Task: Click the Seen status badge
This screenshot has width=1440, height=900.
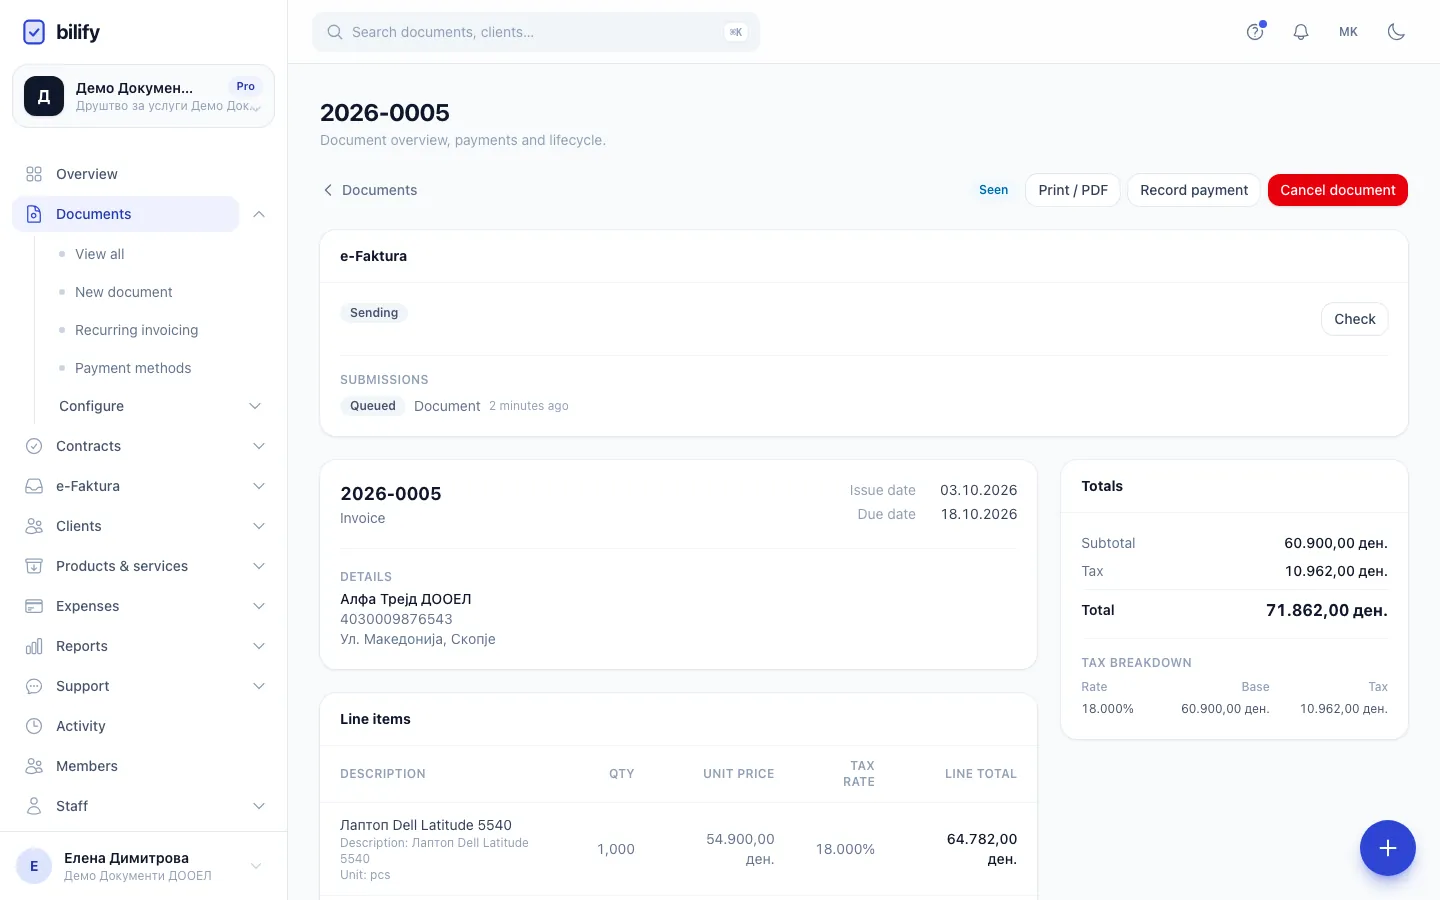Action: [994, 190]
